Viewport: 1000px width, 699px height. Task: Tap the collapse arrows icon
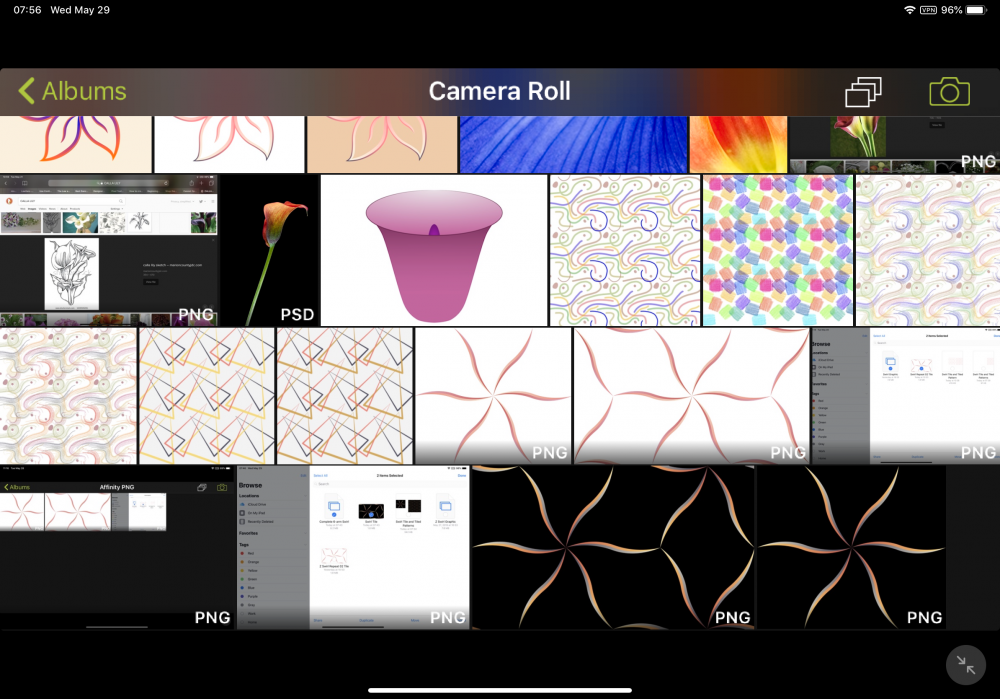click(965, 665)
